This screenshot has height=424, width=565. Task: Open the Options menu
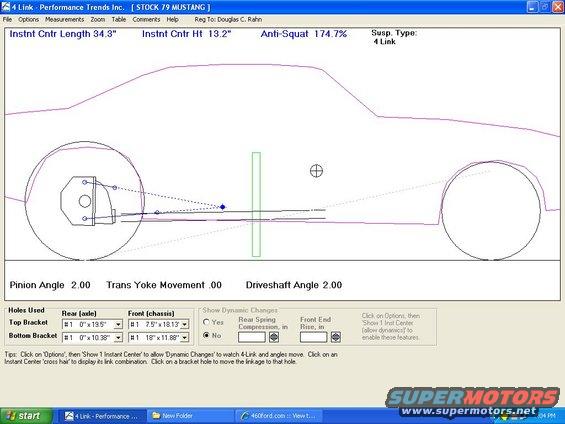28,19
